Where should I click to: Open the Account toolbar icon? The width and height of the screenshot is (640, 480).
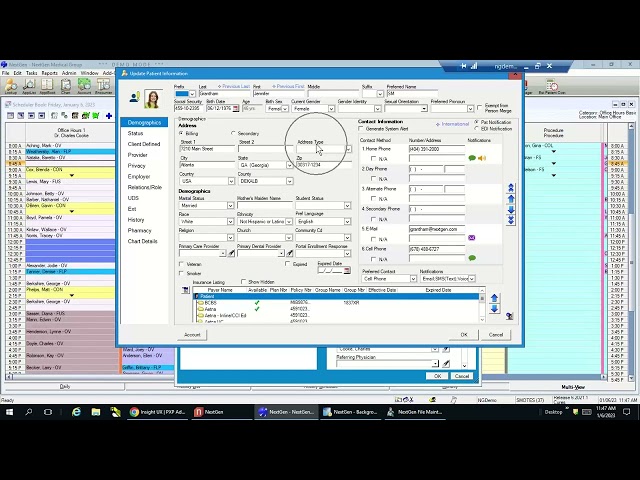(84, 86)
